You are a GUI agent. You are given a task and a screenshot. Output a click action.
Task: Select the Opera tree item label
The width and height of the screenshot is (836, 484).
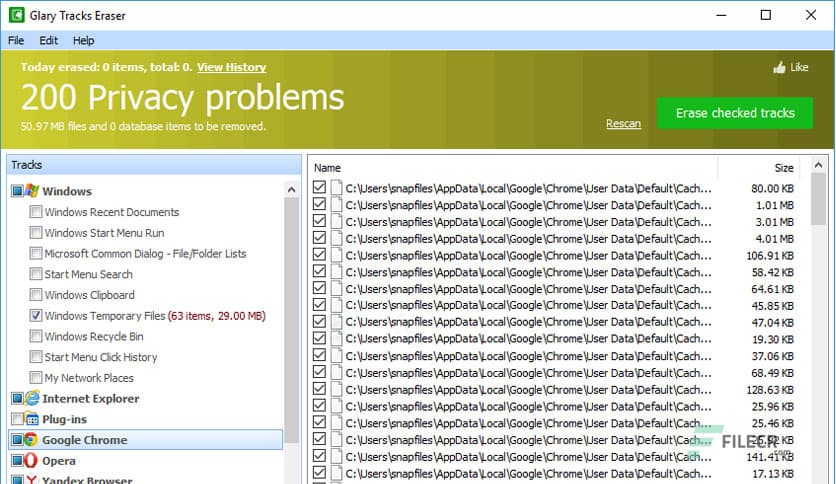tap(59, 461)
